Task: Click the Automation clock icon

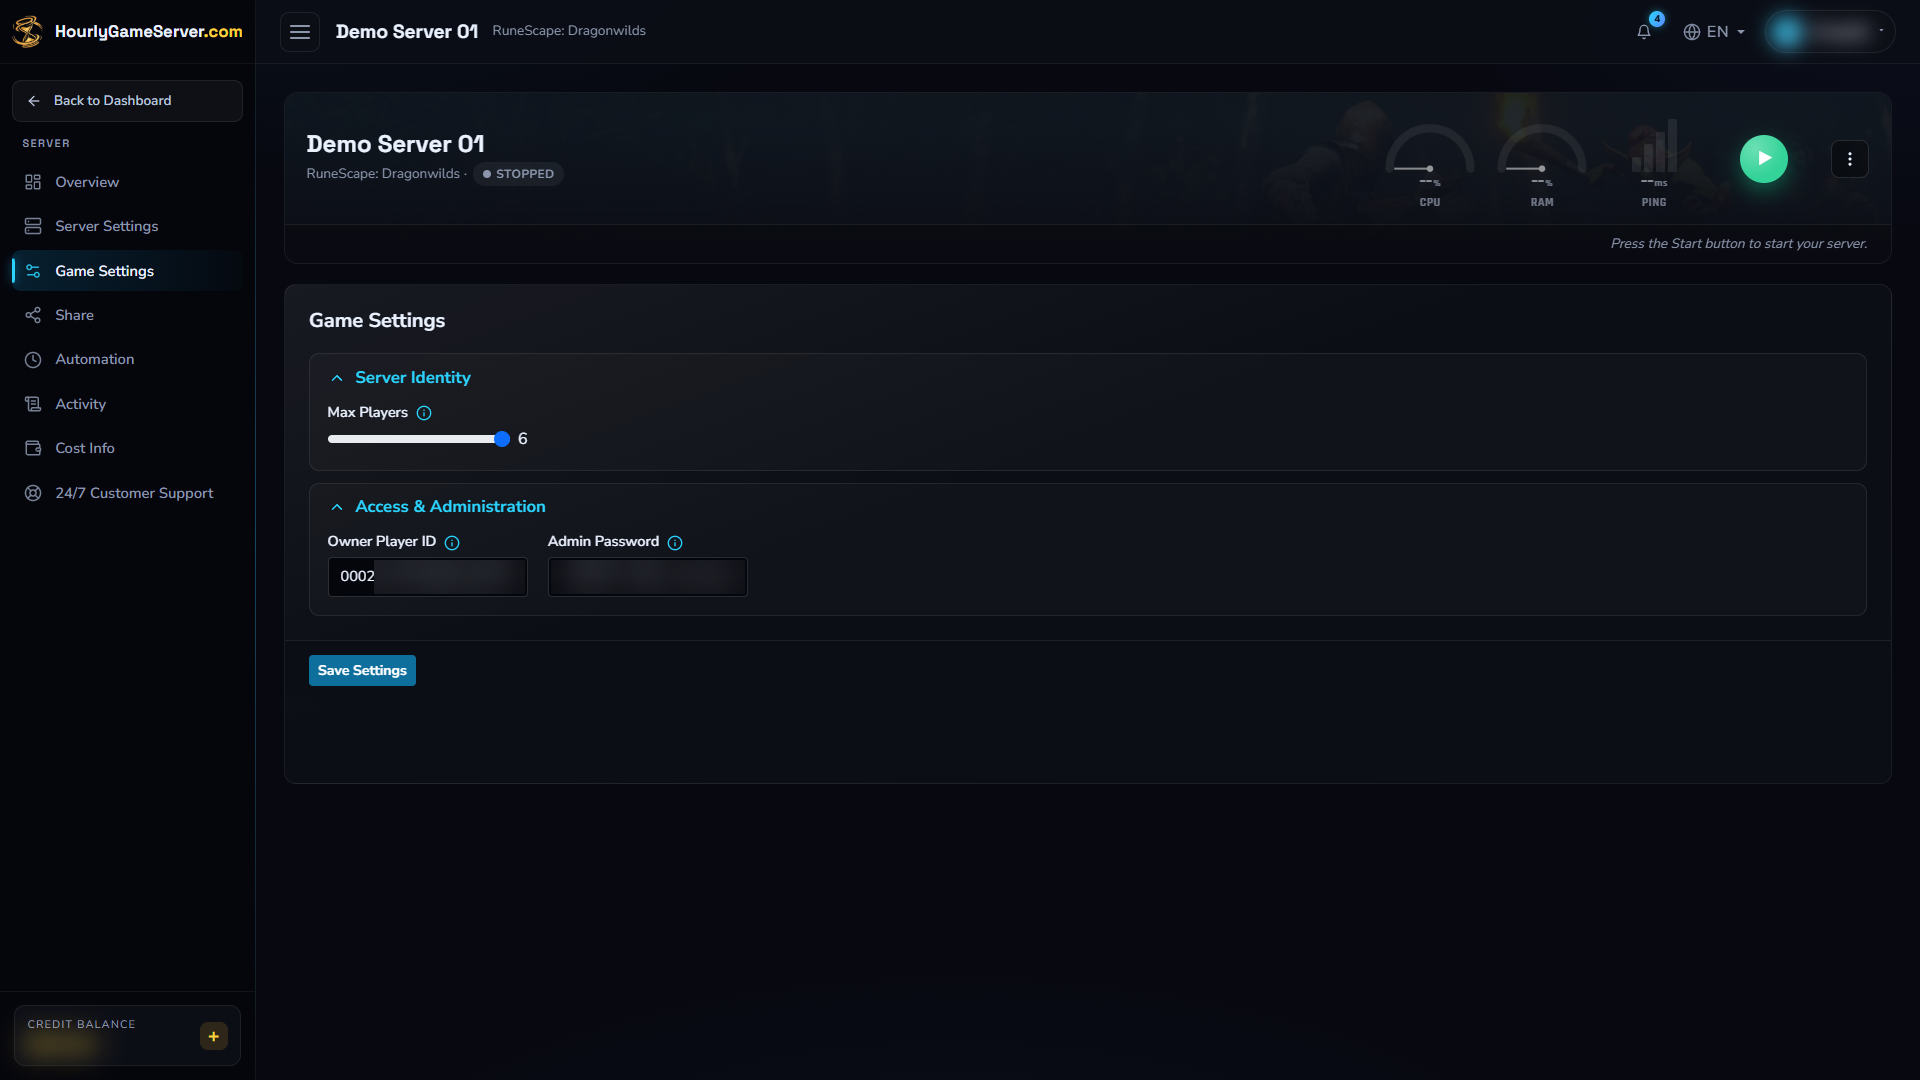Action: click(33, 359)
